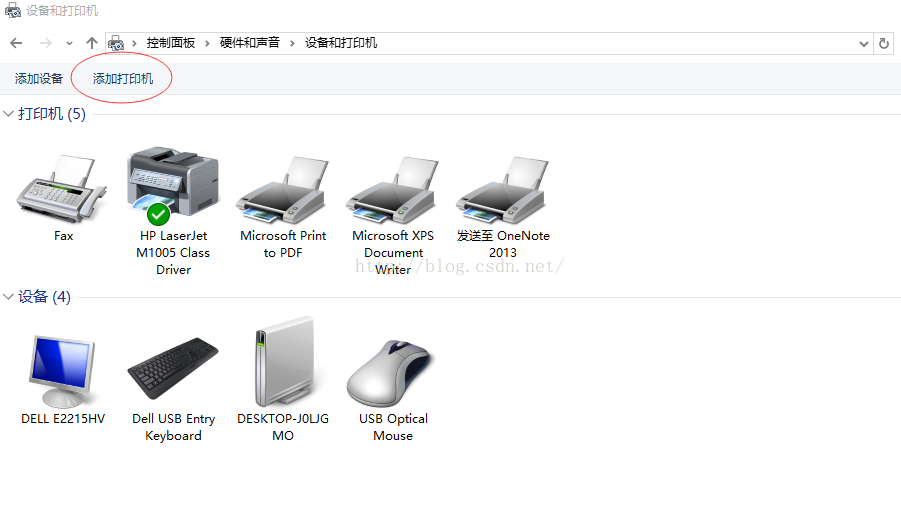Navigate to 控制面板 breadcrumb
Screen dimensions: 901x510
point(171,43)
